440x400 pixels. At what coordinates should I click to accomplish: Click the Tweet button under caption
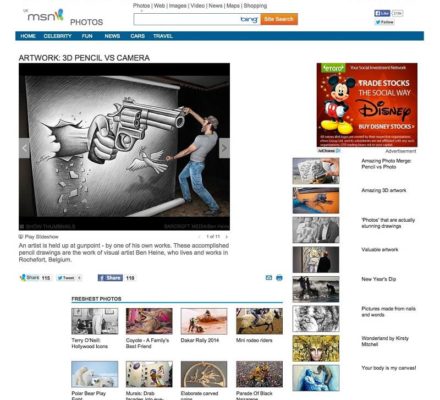66,278
